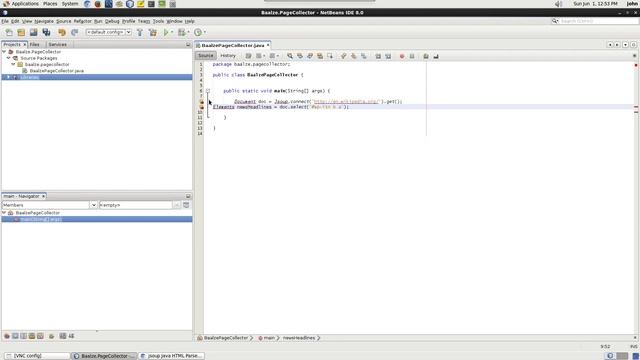Toggle Show Inherited Members in Navigator
Image resolution: width=640 pixels, height=360 pixels.
pos(7,336)
